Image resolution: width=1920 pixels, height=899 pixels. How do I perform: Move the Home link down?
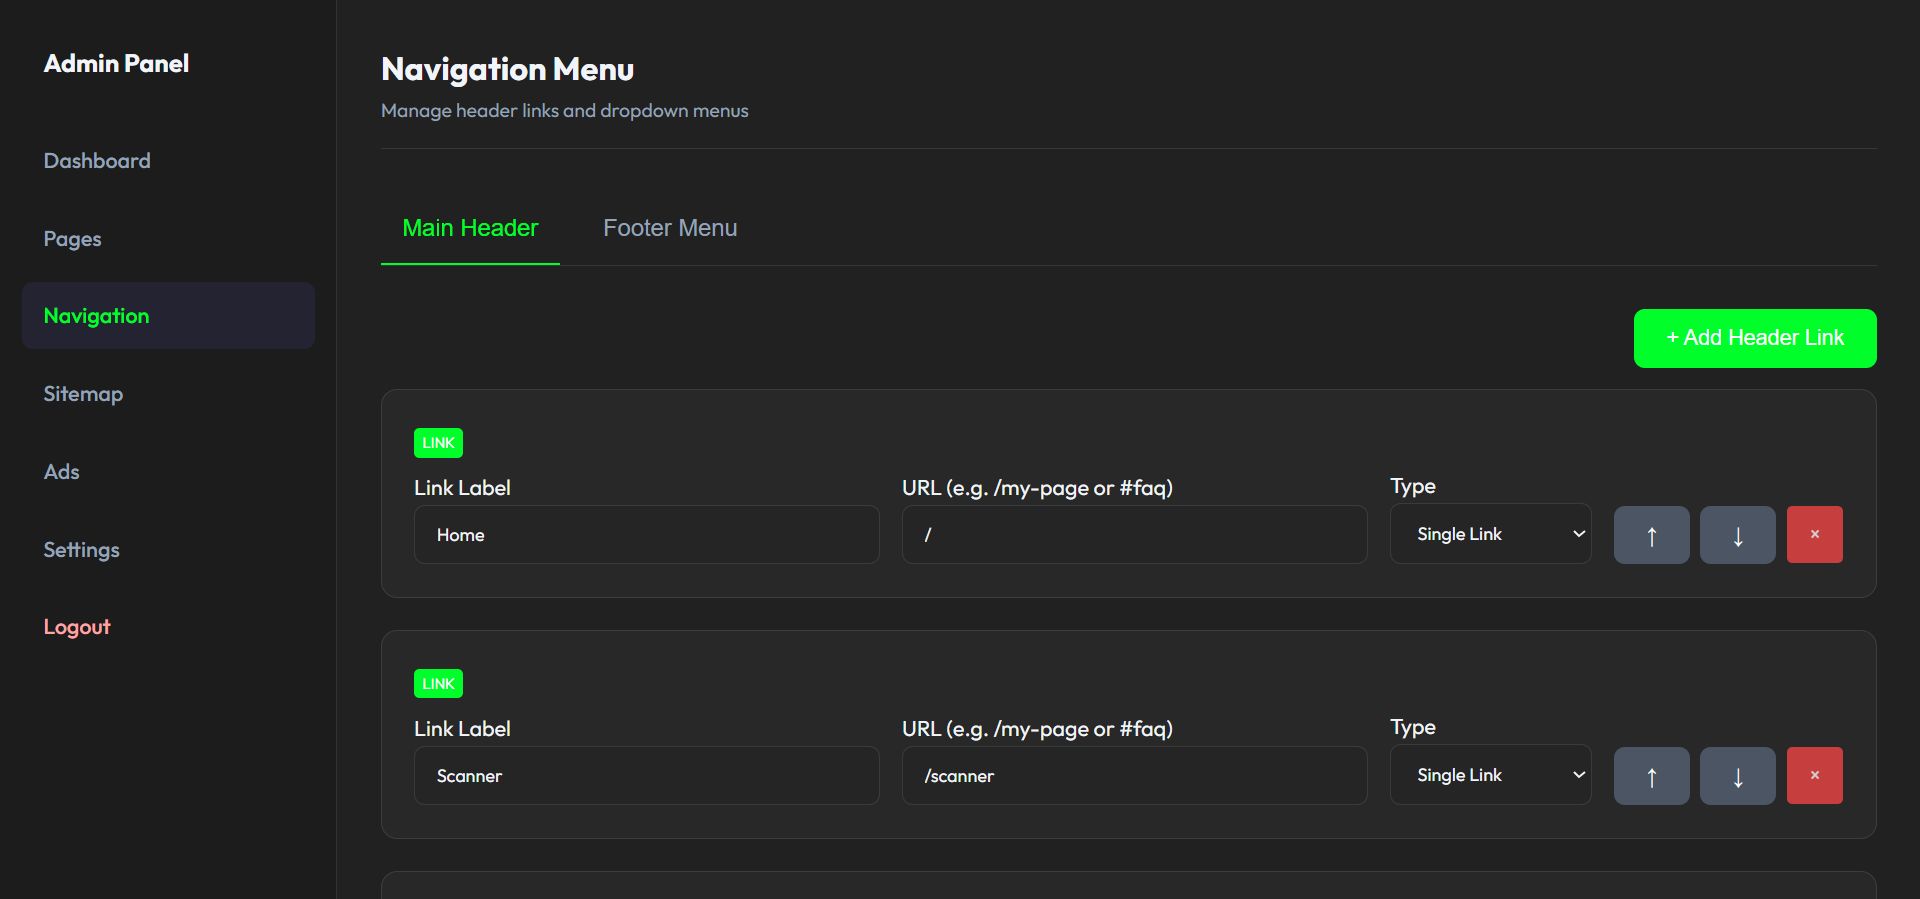pyautogui.click(x=1737, y=535)
